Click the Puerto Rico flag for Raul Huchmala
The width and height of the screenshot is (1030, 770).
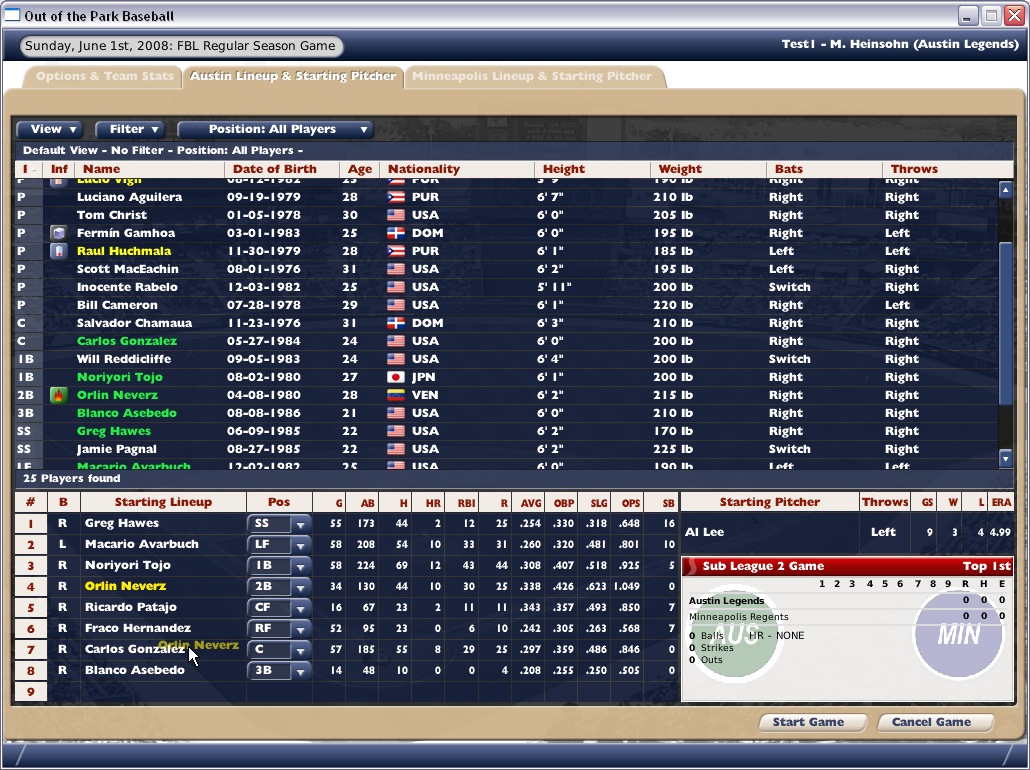pos(396,251)
